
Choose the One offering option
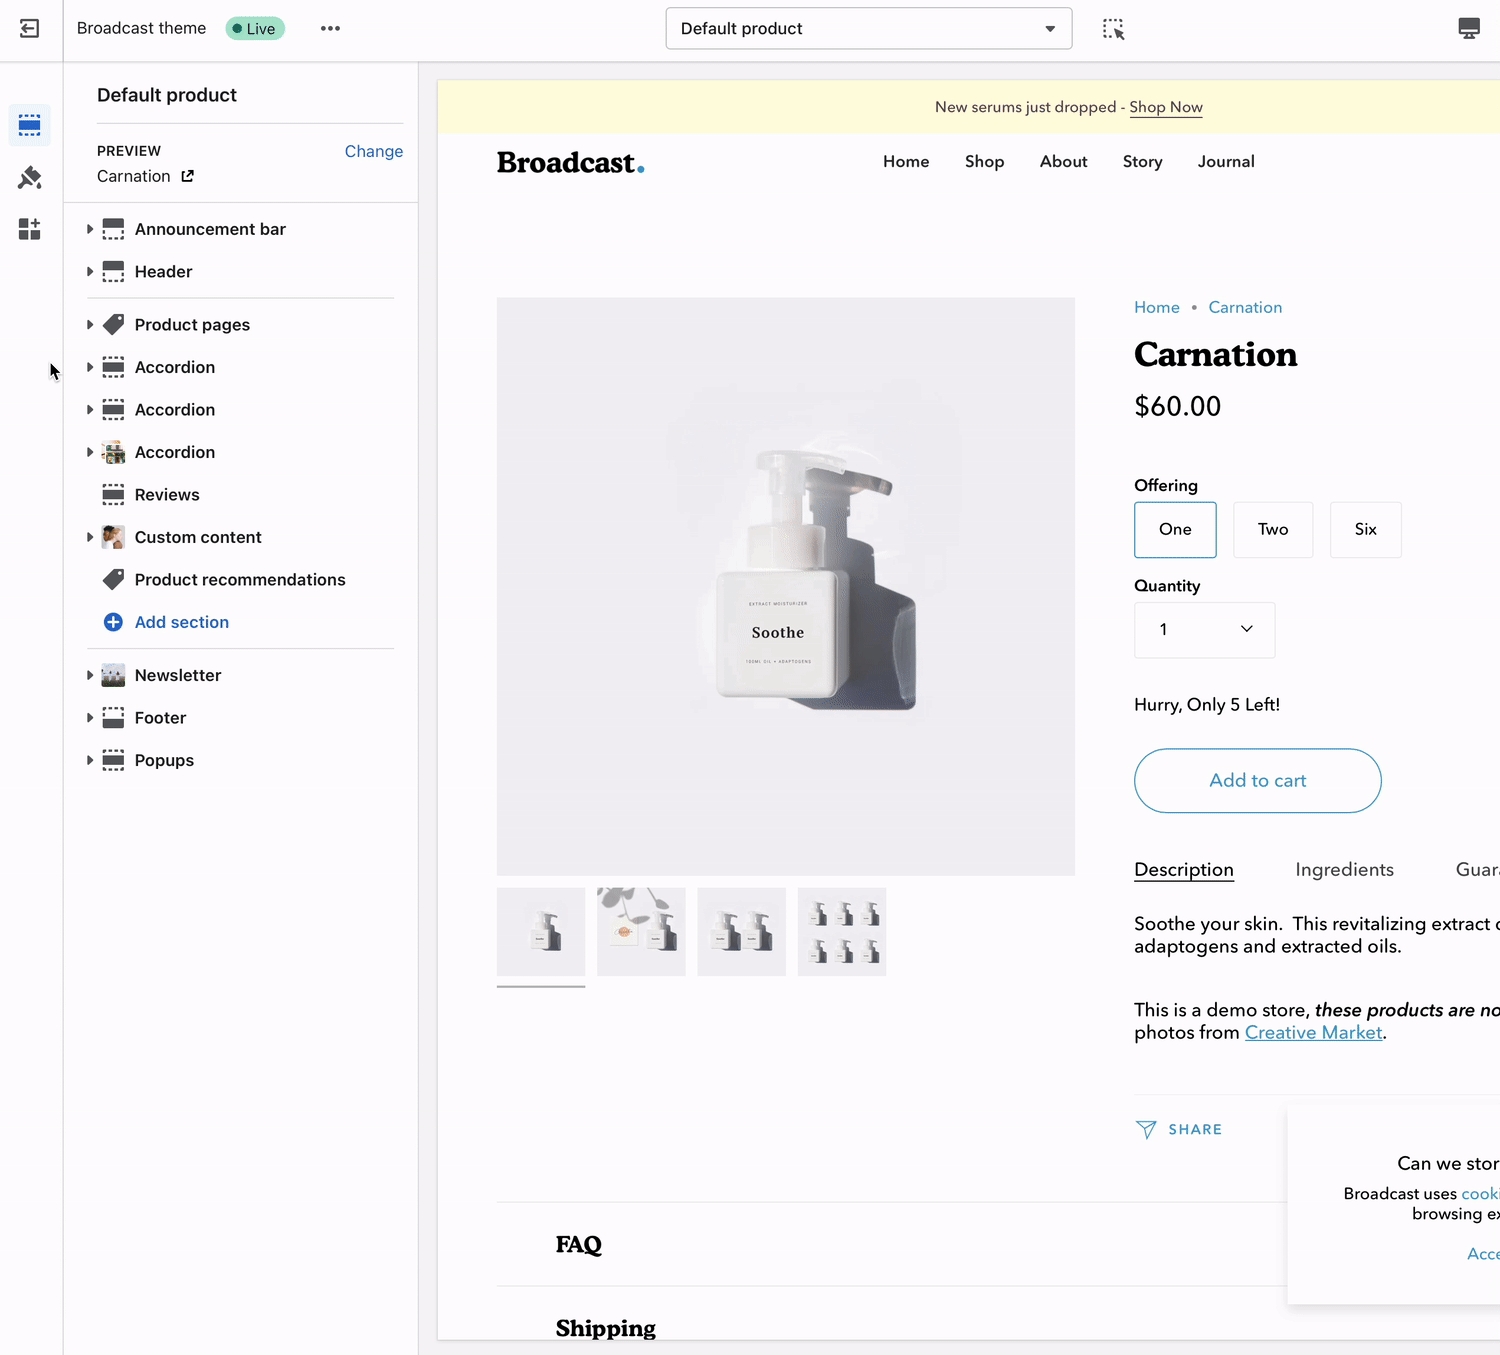point(1175,530)
